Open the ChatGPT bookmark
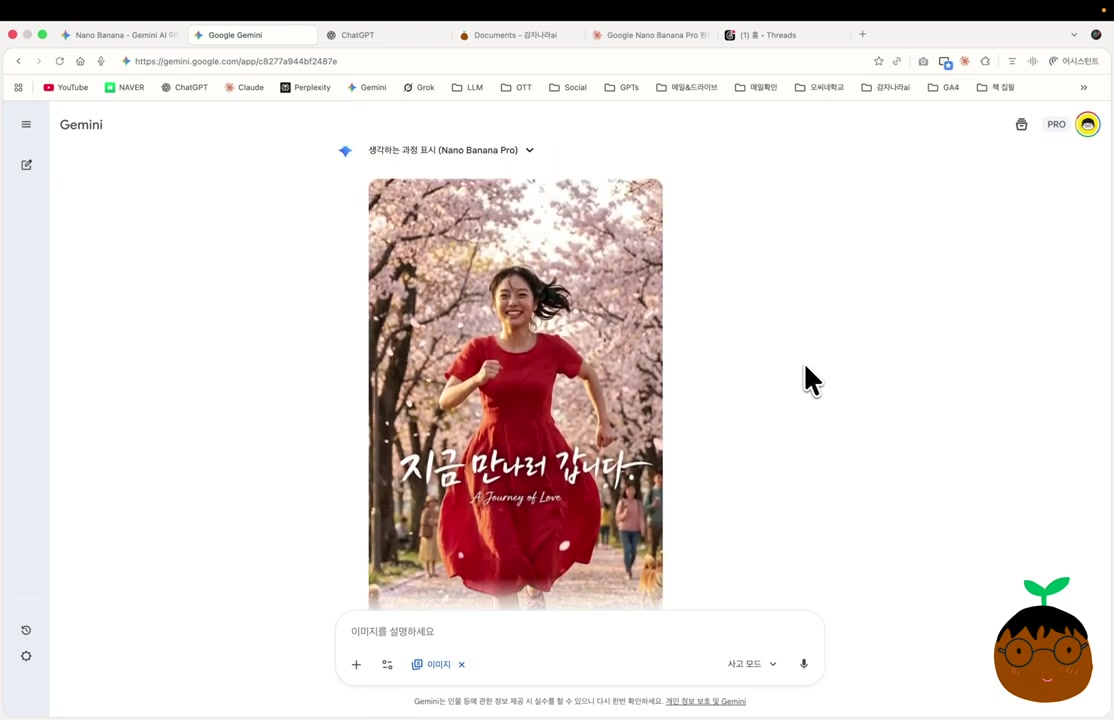The height and width of the screenshot is (720, 1114). point(185,87)
